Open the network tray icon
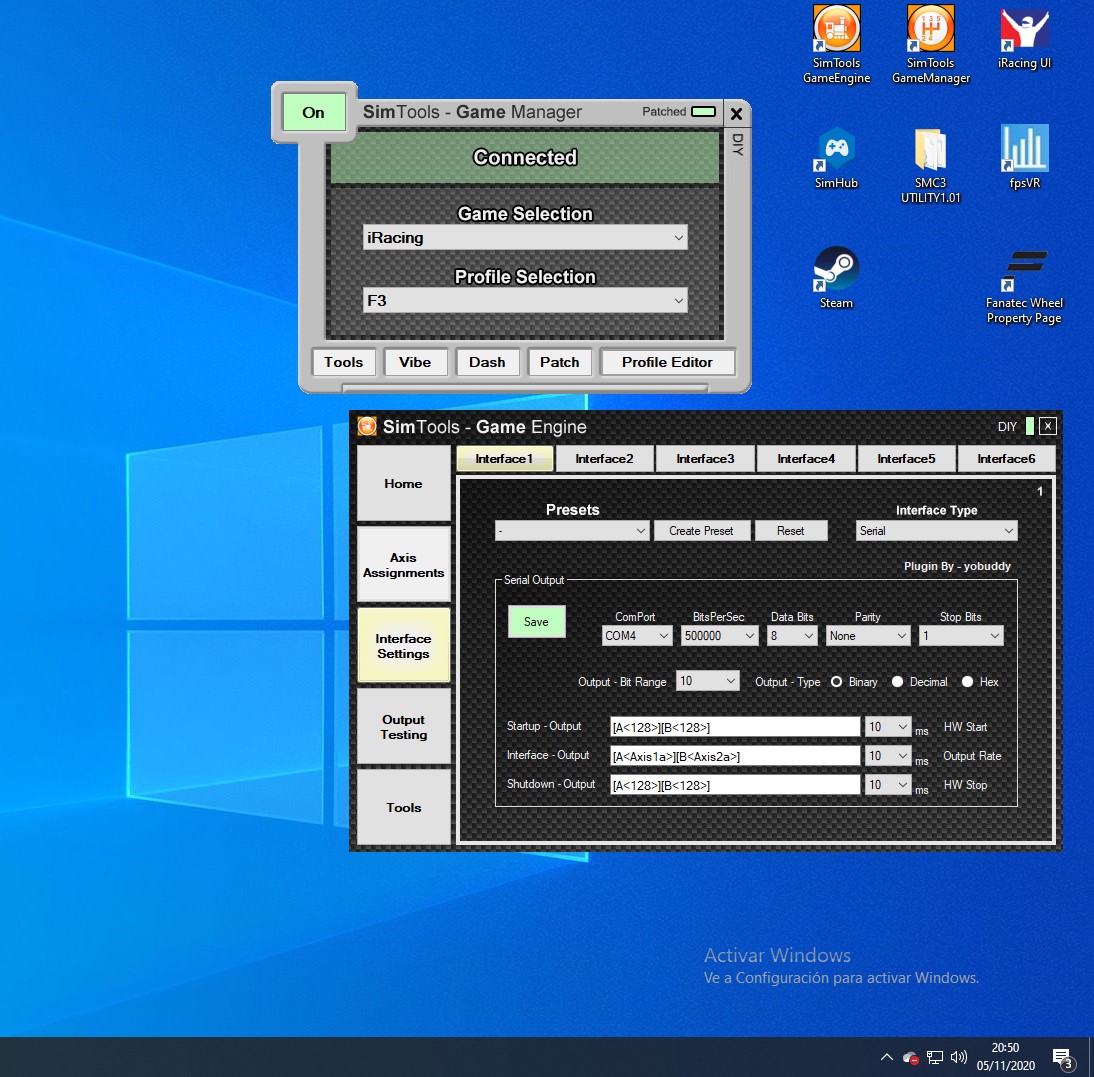This screenshot has height=1077, width=1094. 935,1057
